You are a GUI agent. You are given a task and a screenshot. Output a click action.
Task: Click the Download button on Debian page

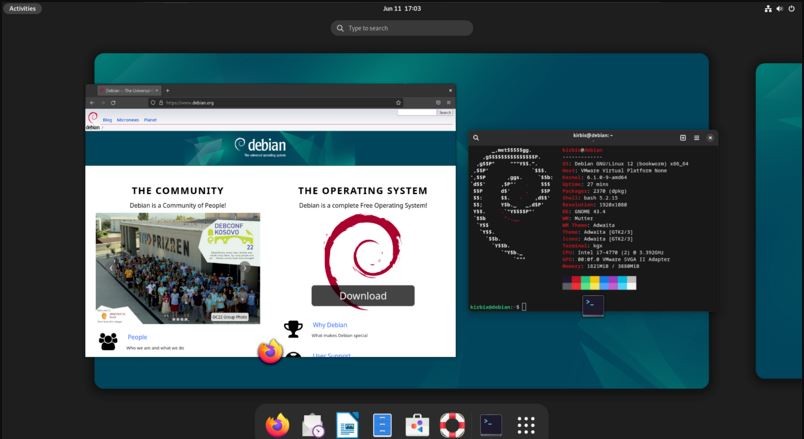coord(362,296)
